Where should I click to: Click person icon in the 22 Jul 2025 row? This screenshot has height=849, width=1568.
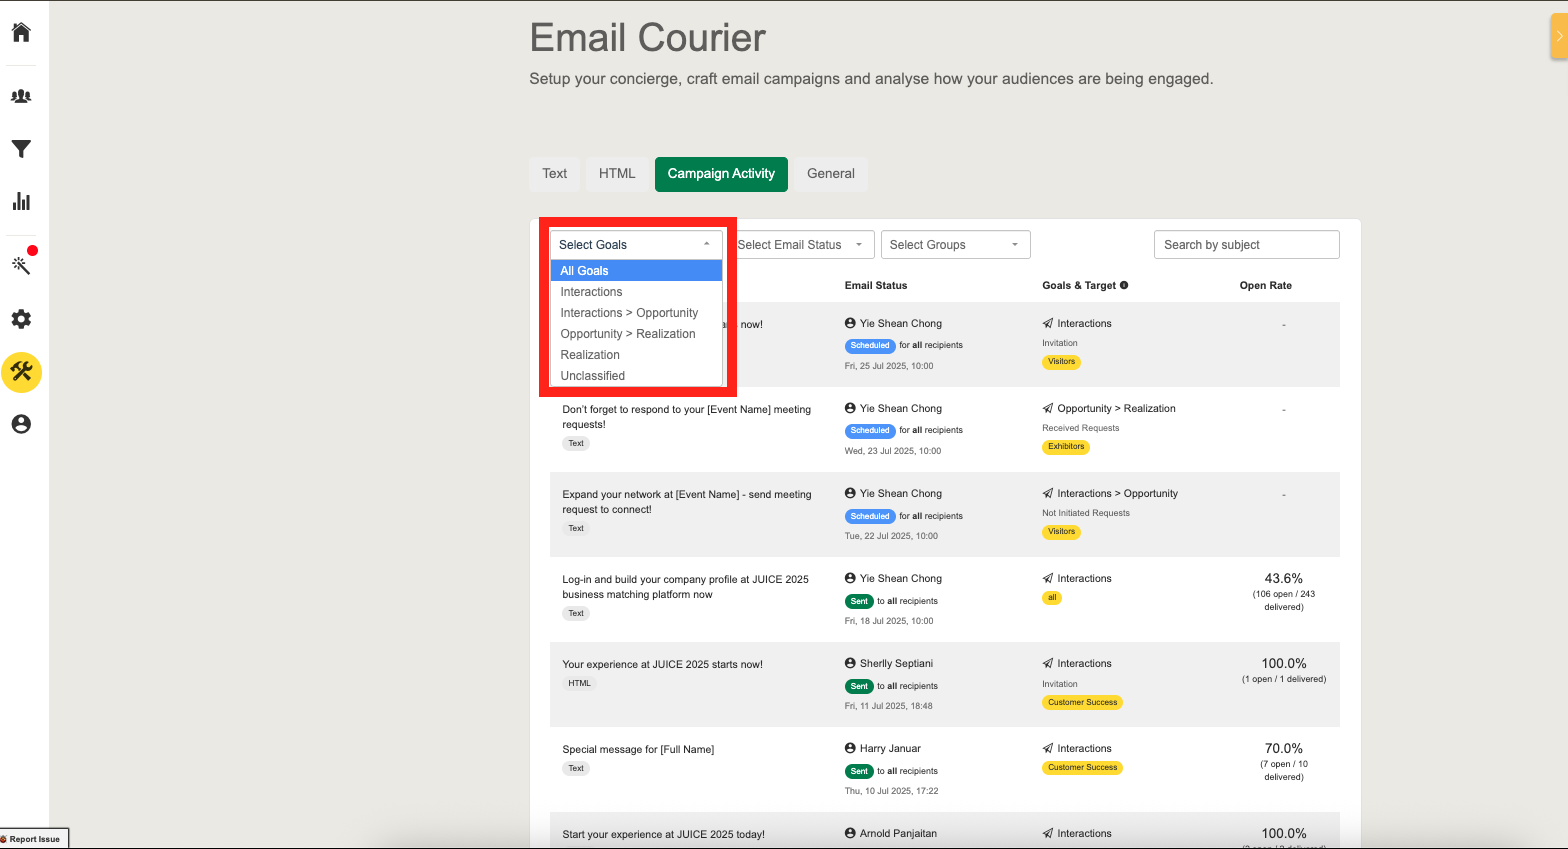[850, 493]
